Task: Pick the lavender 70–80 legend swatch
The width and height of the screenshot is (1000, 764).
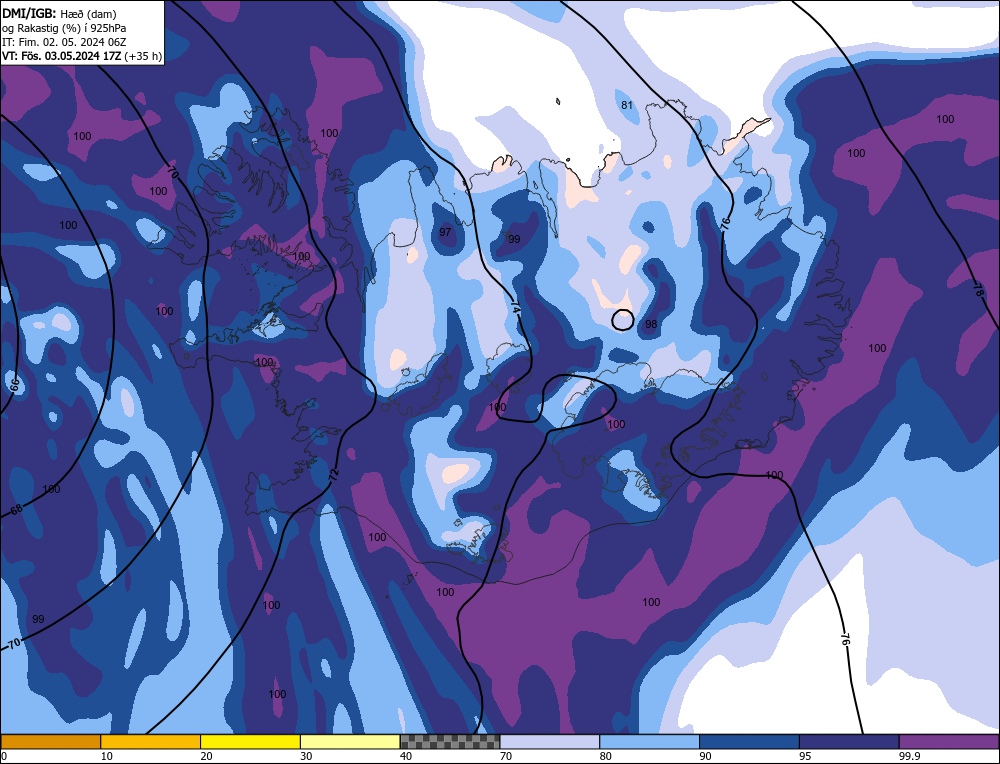Action: coord(550,741)
